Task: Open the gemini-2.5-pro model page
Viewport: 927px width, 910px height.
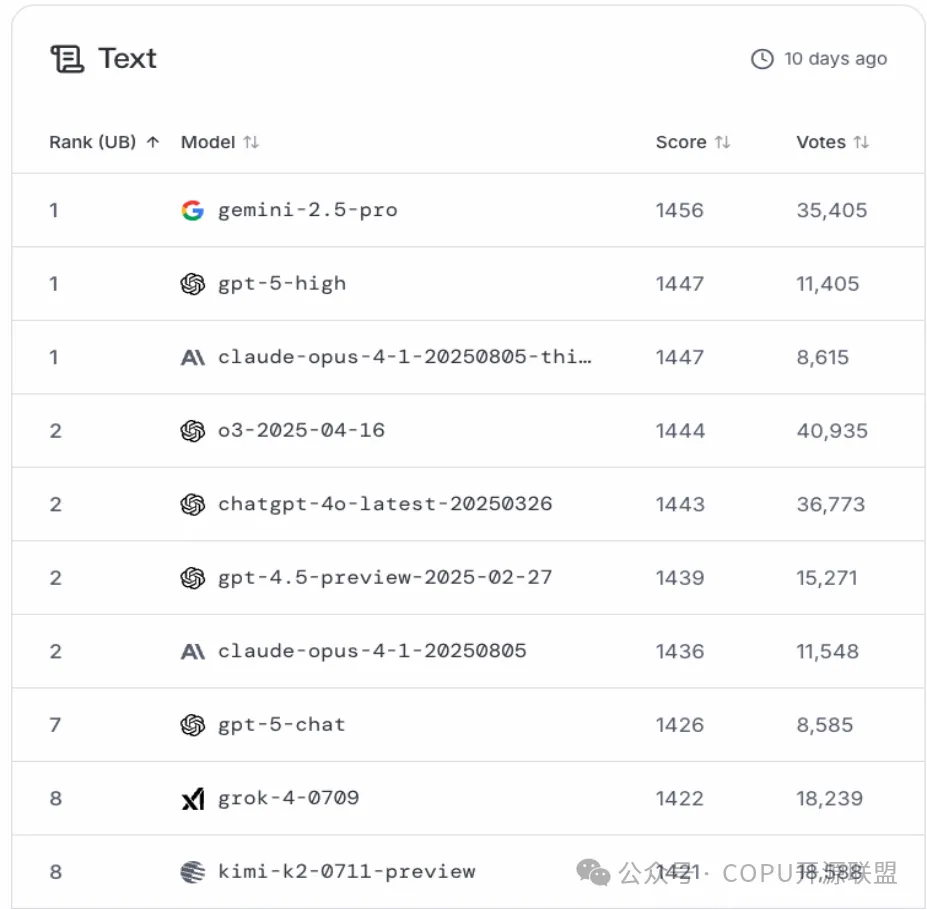Action: pos(306,210)
